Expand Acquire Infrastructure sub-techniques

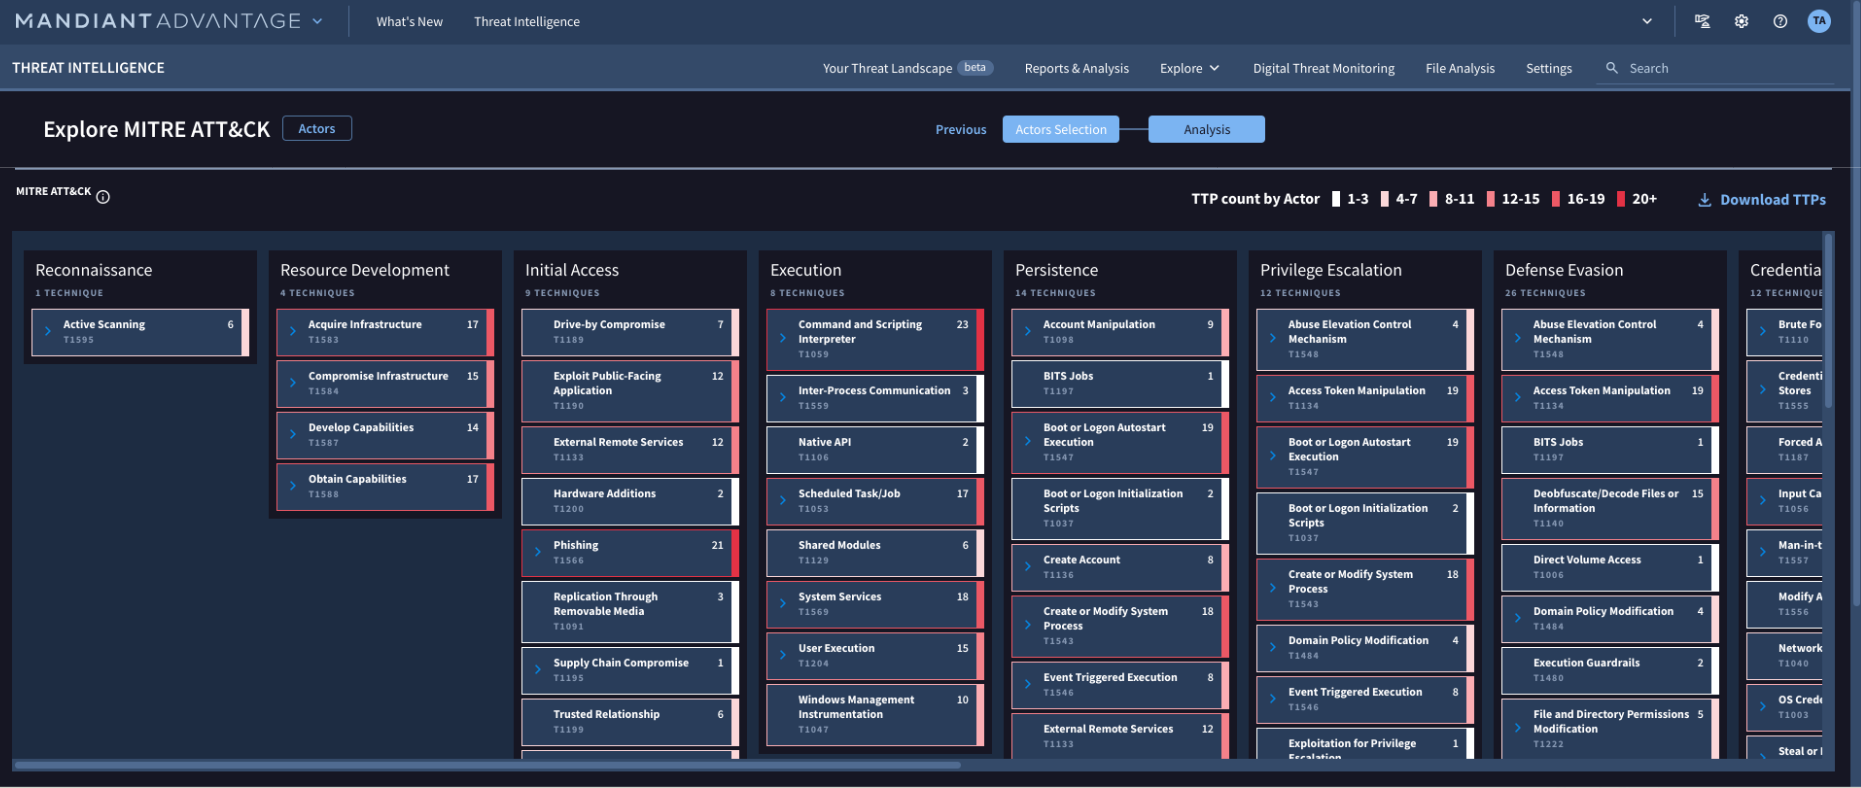pyautogui.click(x=293, y=331)
